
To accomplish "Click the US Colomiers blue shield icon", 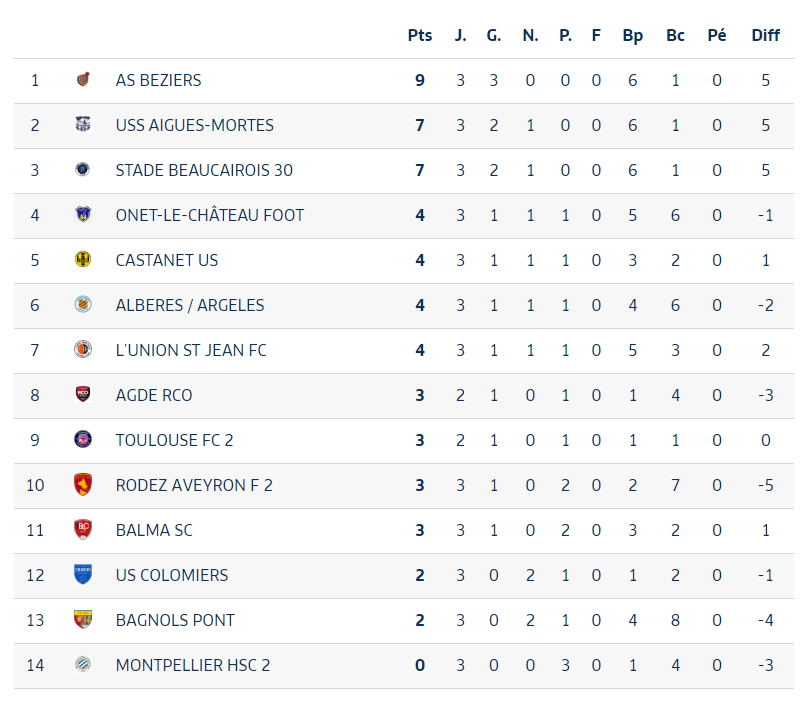I will click(83, 575).
